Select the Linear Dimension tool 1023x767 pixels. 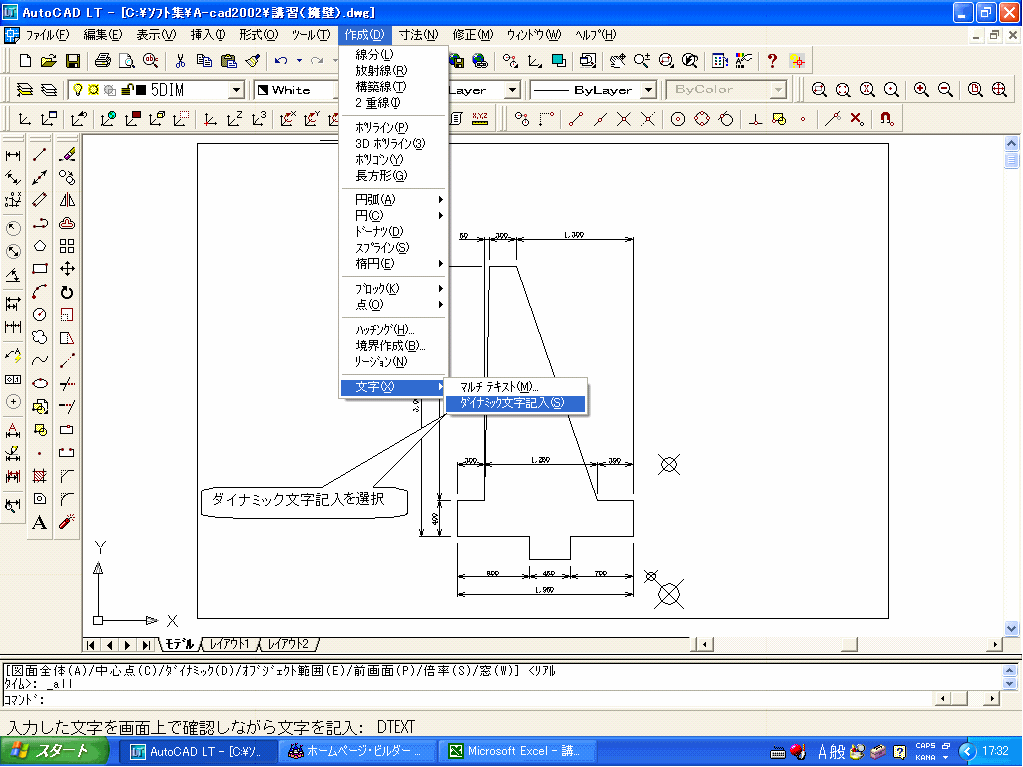[x=13, y=155]
